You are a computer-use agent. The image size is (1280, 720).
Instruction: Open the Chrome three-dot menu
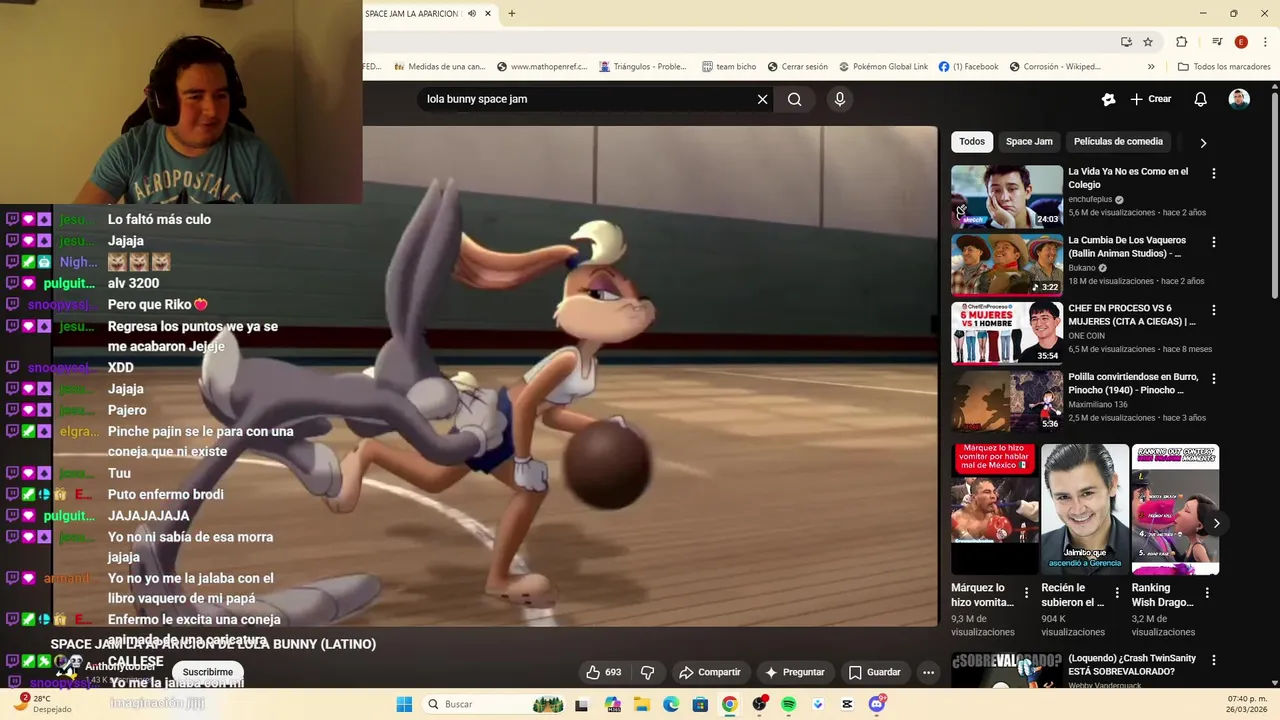[x=1266, y=42]
